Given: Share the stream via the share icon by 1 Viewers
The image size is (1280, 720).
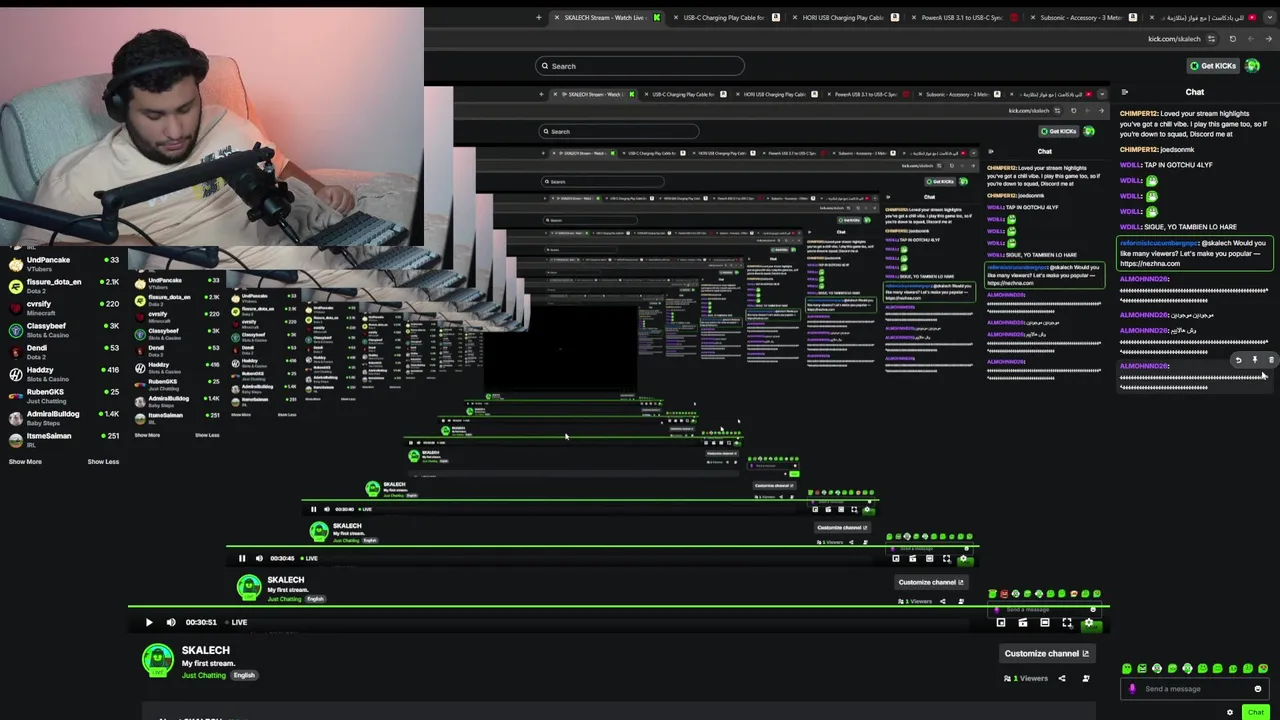Looking at the screenshot, I should point(1062,678).
